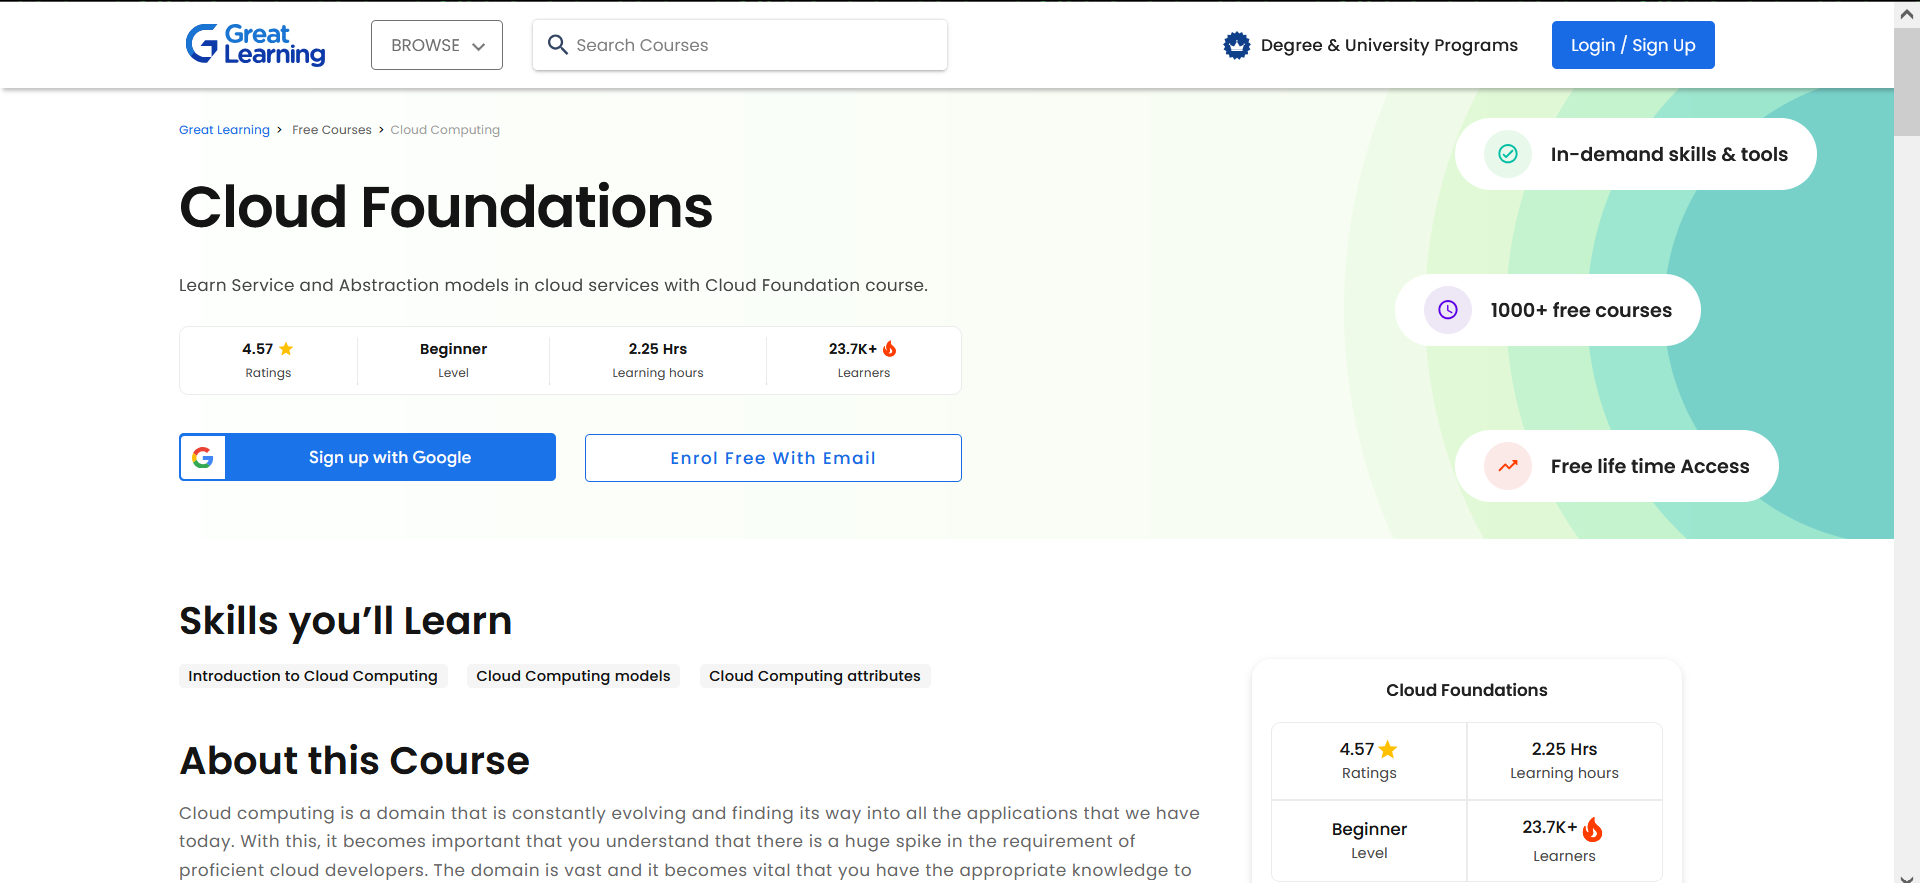Focus the Search Courses input field

[x=740, y=45]
